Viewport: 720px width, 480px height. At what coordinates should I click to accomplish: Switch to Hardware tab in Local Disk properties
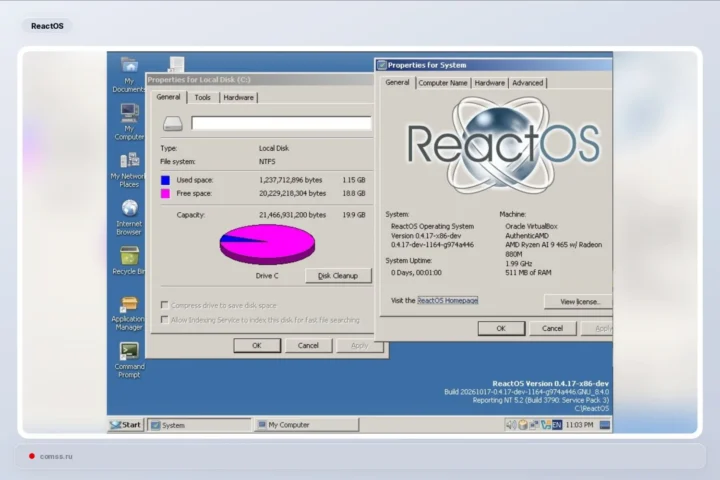pyautogui.click(x=238, y=97)
